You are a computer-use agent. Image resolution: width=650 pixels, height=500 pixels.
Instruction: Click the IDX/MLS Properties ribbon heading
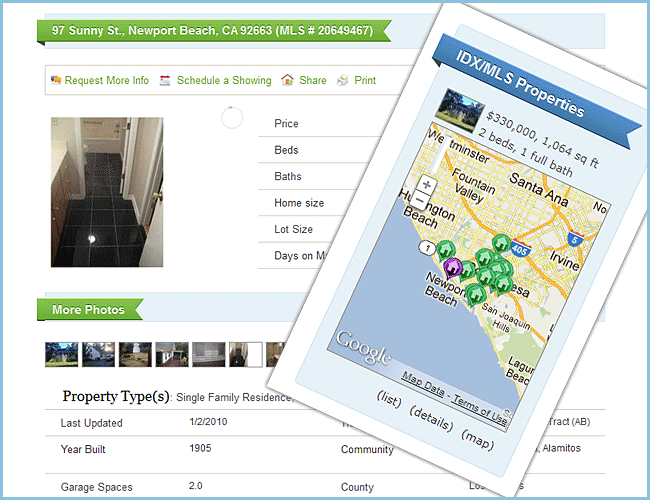coord(520,84)
